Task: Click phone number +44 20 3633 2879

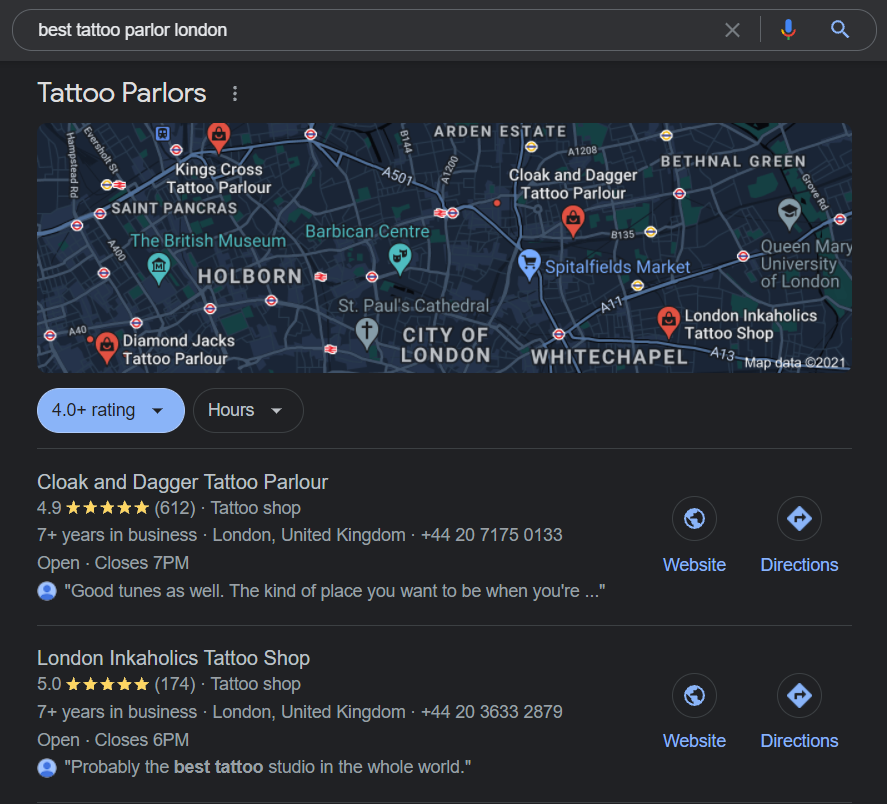Action: [492, 712]
